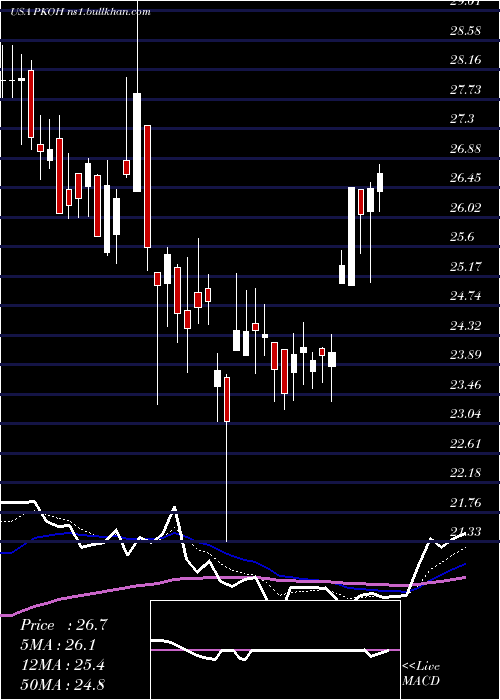Click the 21.76 price axis label
The height and width of the screenshot is (700, 500).
click(x=465, y=503)
